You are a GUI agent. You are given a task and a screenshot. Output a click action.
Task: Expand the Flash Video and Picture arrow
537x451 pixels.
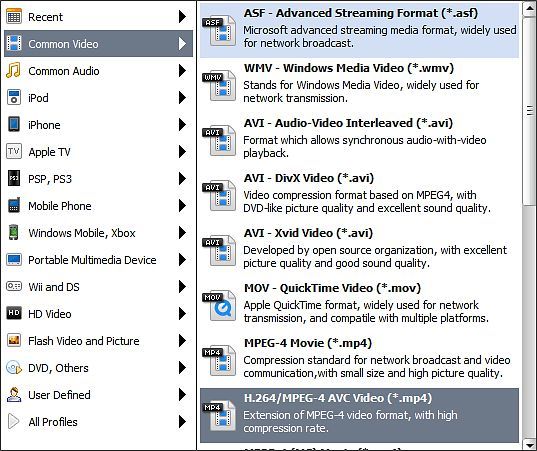(183, 340)
